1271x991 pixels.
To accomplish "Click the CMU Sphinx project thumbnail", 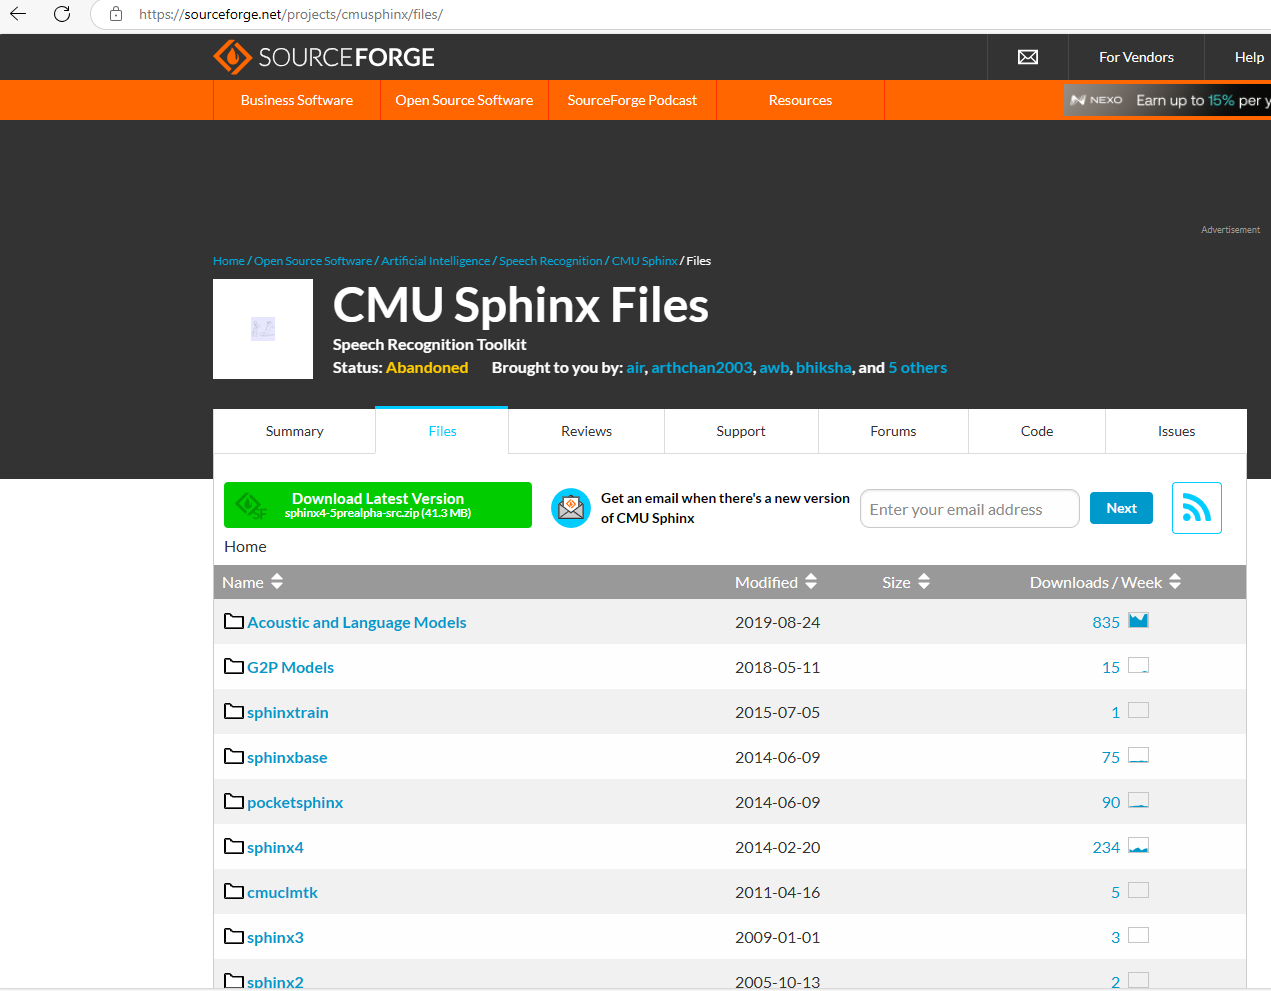I will [x=263, y=329].
